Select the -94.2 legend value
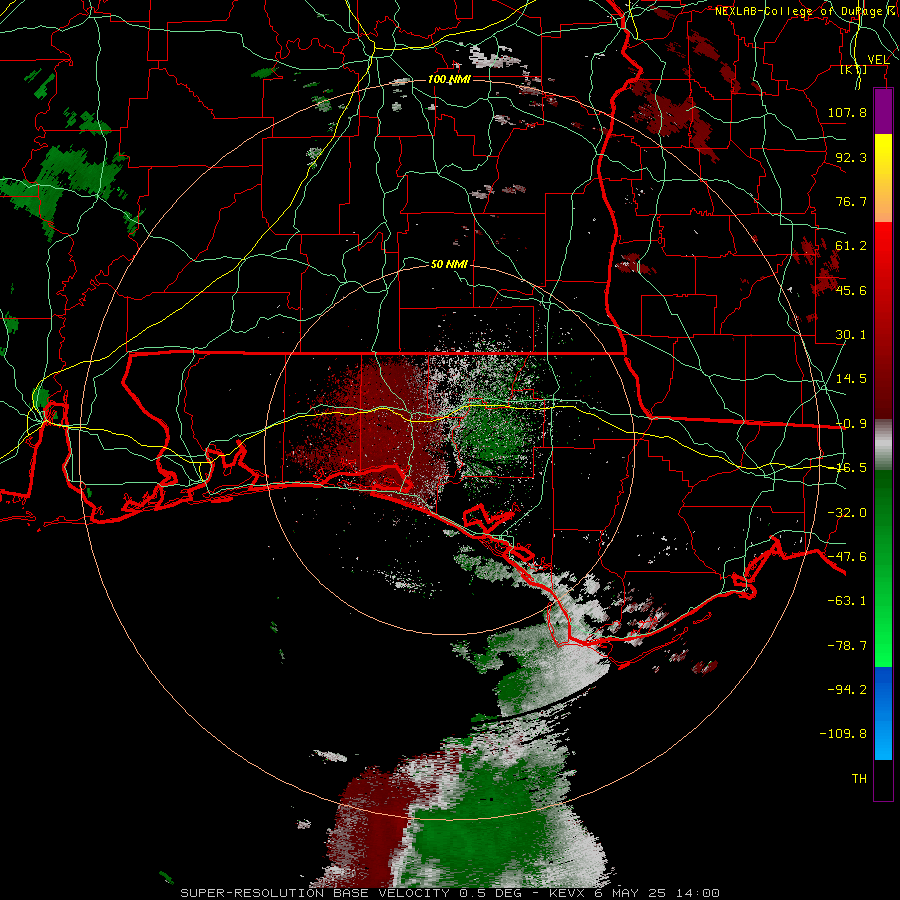This screenshot has height=900, width=900. [x=847, y=690]
